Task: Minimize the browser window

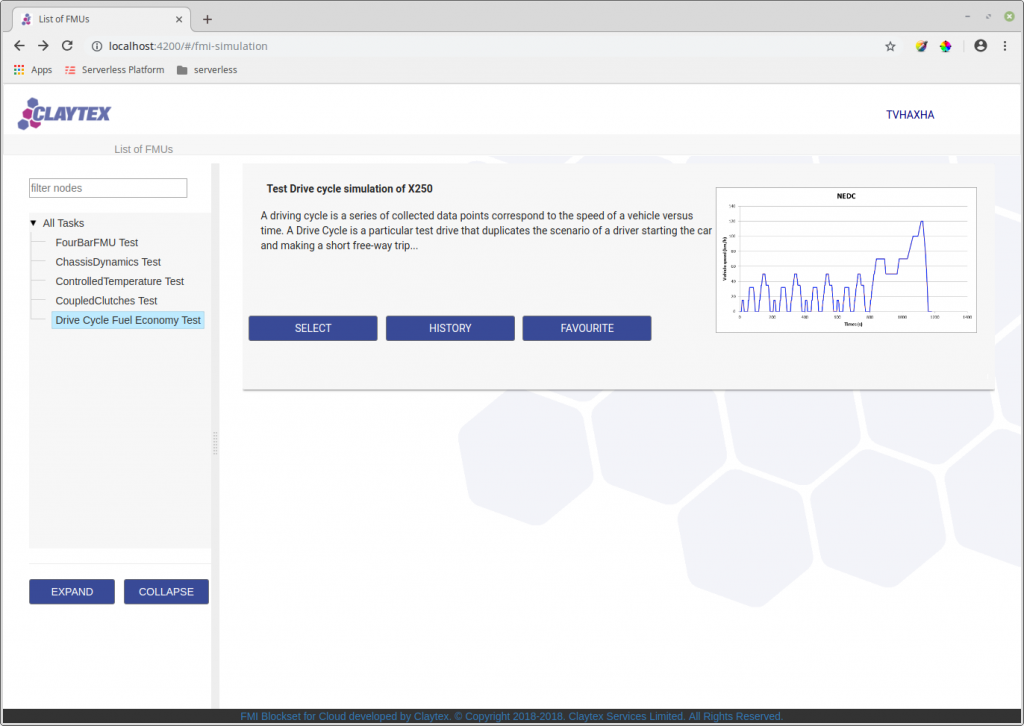Action: (x=967, y=16)
